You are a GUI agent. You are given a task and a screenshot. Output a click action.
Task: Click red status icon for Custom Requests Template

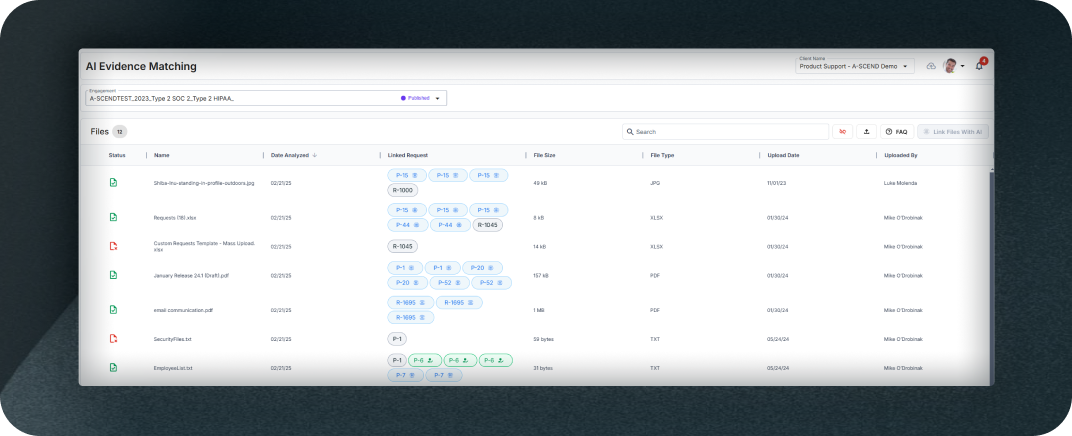pyautogui.click(x=113, y=245)
